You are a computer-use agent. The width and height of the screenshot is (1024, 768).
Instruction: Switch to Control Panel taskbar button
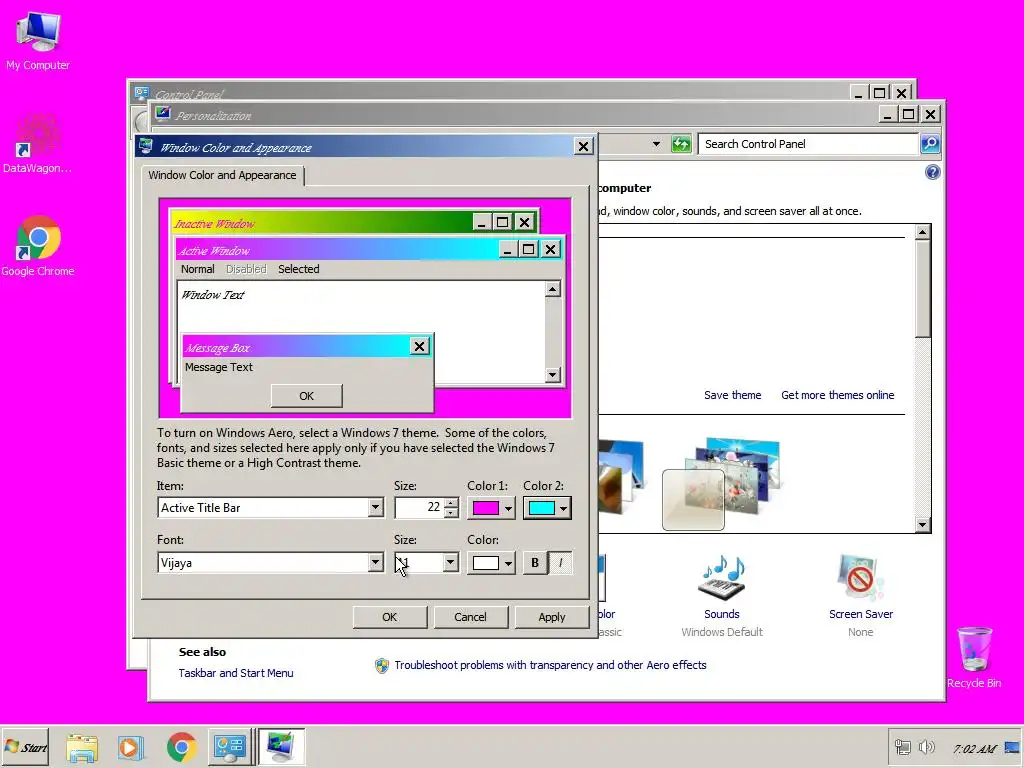click(x=230, y=747)
